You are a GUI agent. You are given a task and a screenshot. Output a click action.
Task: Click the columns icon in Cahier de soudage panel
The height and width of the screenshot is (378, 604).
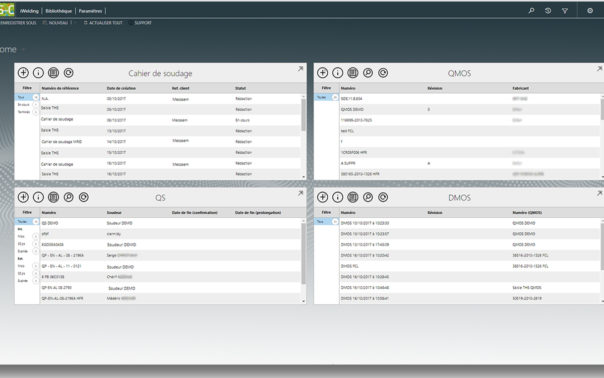(53, 72)
